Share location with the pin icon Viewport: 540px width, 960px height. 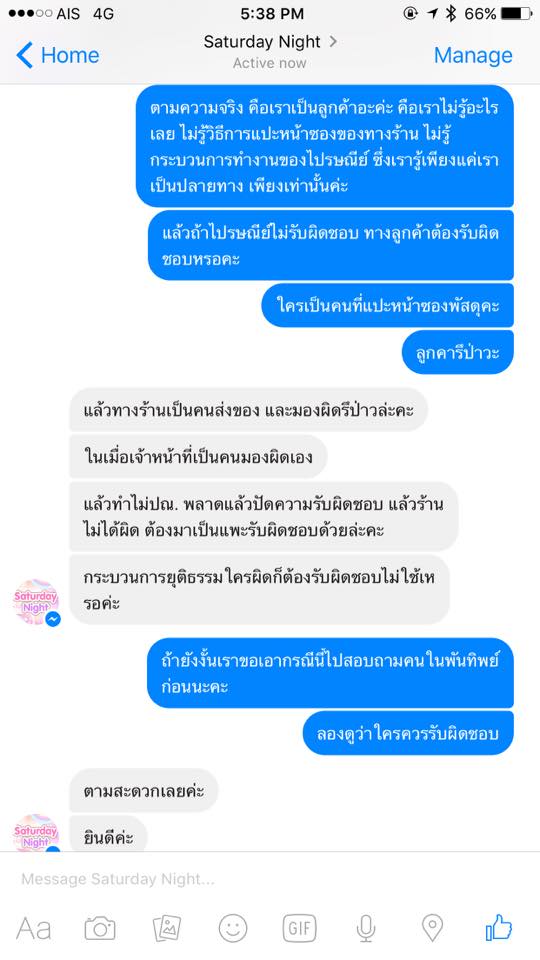point(432,928)
